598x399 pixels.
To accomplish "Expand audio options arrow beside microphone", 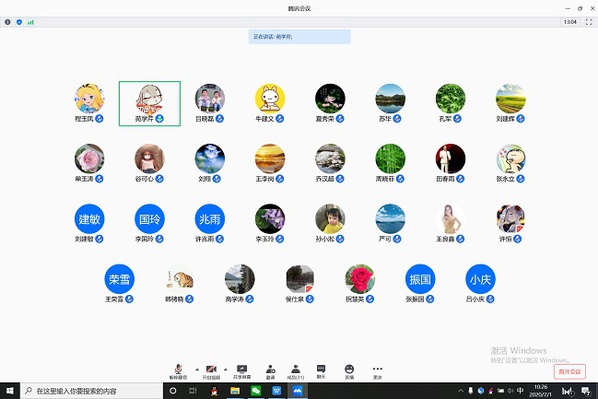I will 197,369.
